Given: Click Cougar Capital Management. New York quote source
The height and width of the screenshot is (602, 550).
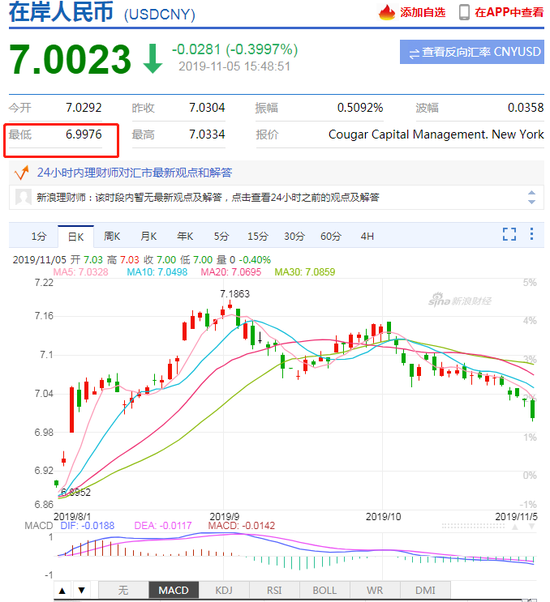Looking at the screenshot, I should (436, 135).
